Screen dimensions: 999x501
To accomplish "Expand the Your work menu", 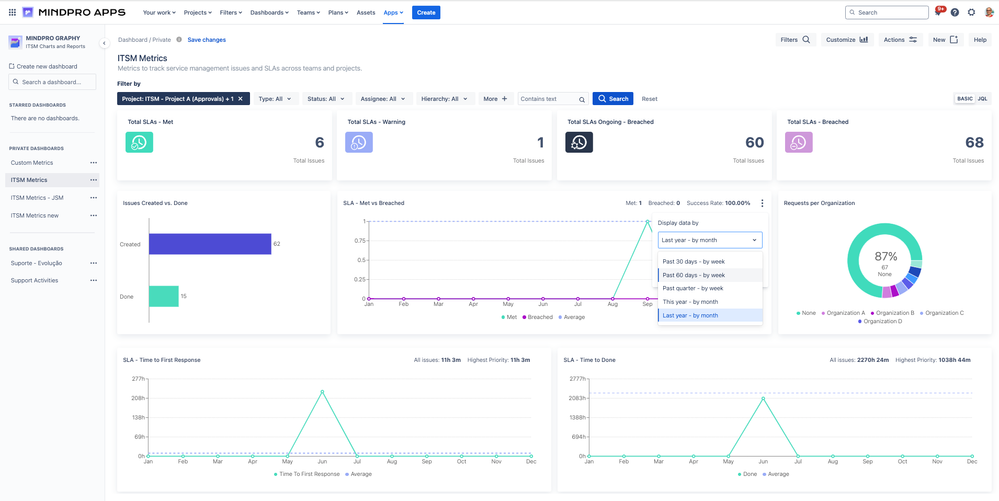I will click(161, 12).
